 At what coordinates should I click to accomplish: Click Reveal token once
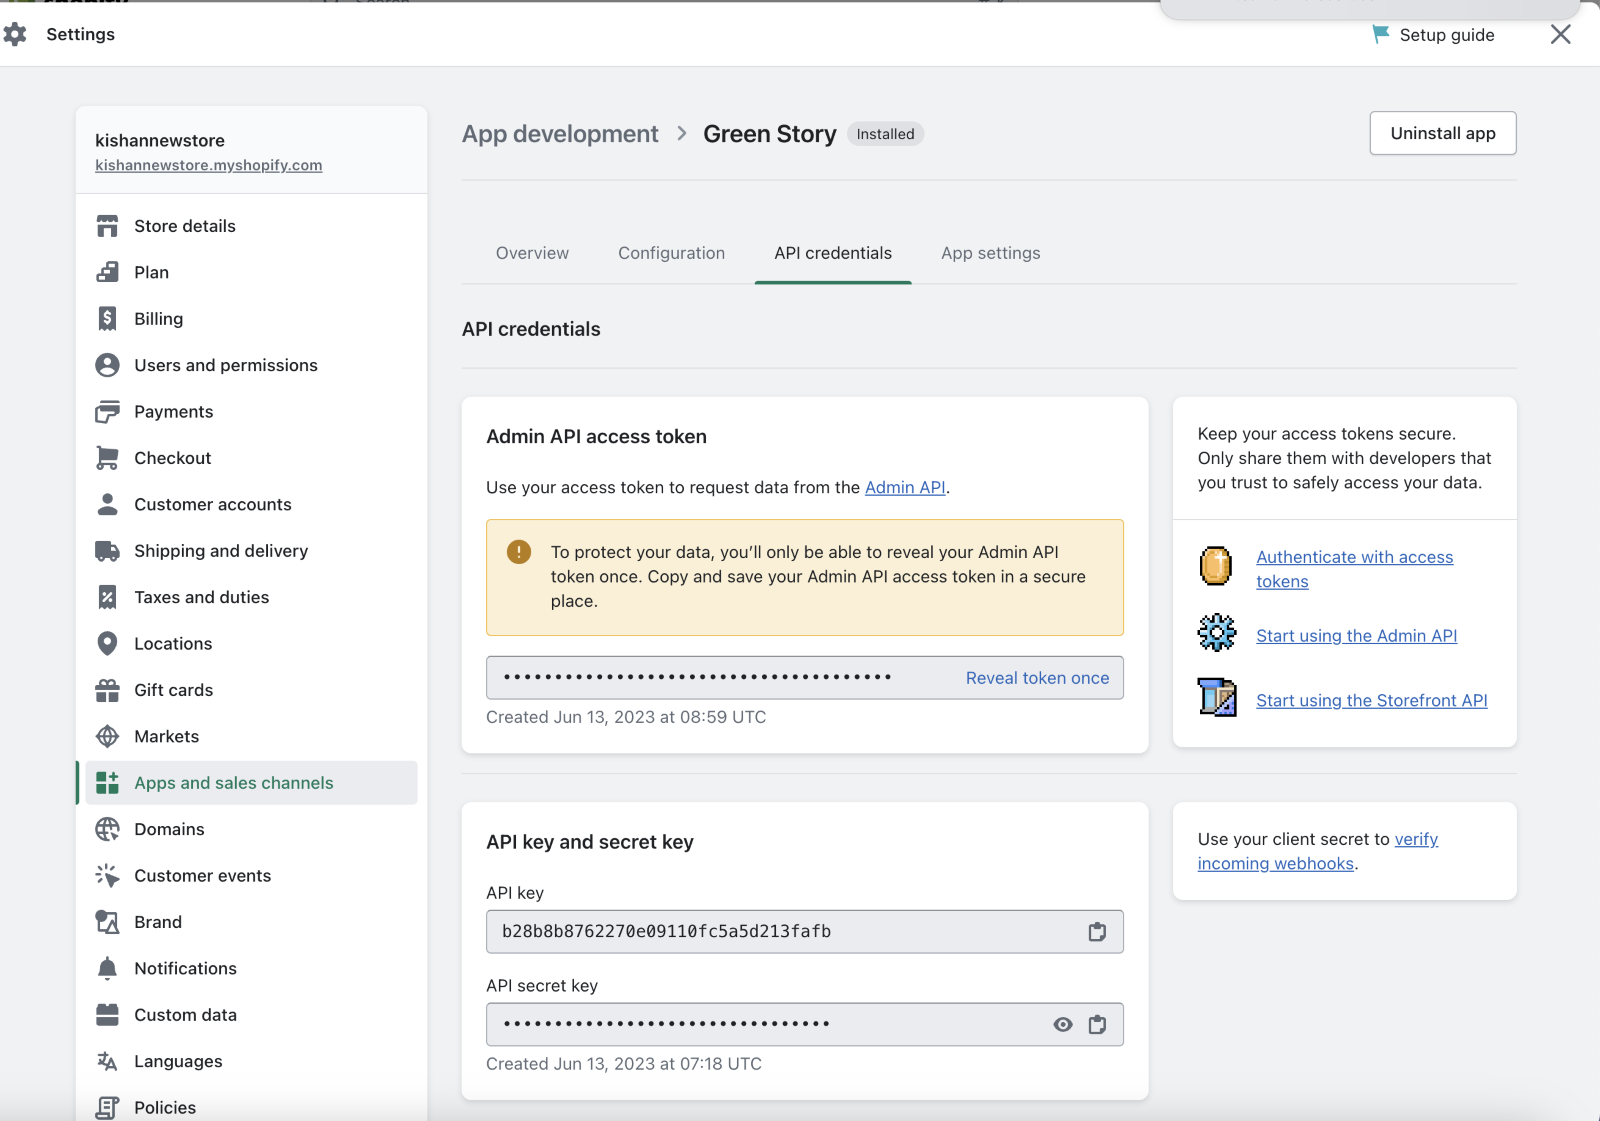(x=1037, y=678)
